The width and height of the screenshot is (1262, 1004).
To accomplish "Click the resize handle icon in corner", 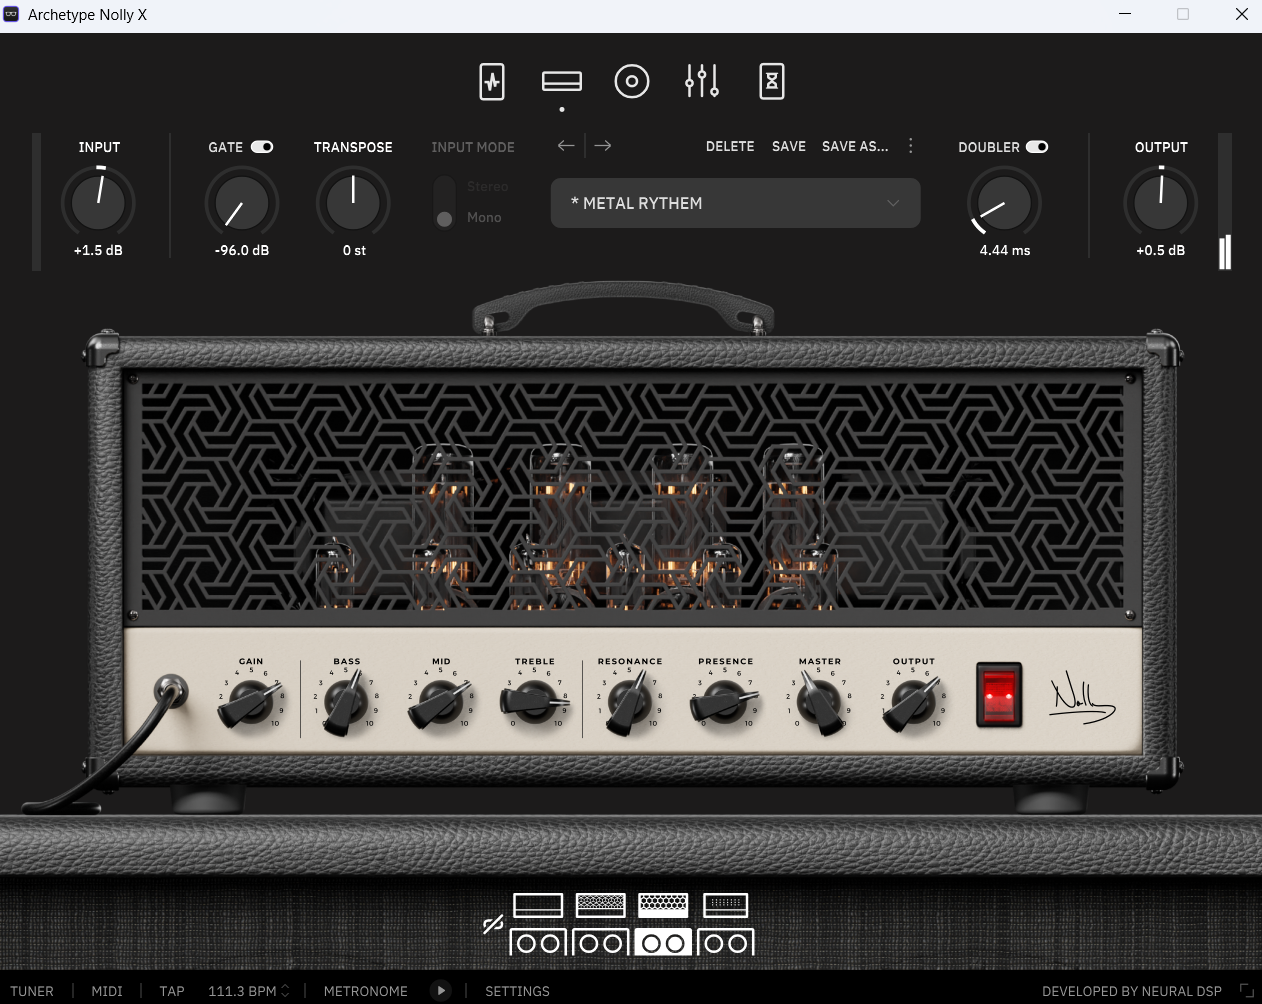I will click(1246, 990).
